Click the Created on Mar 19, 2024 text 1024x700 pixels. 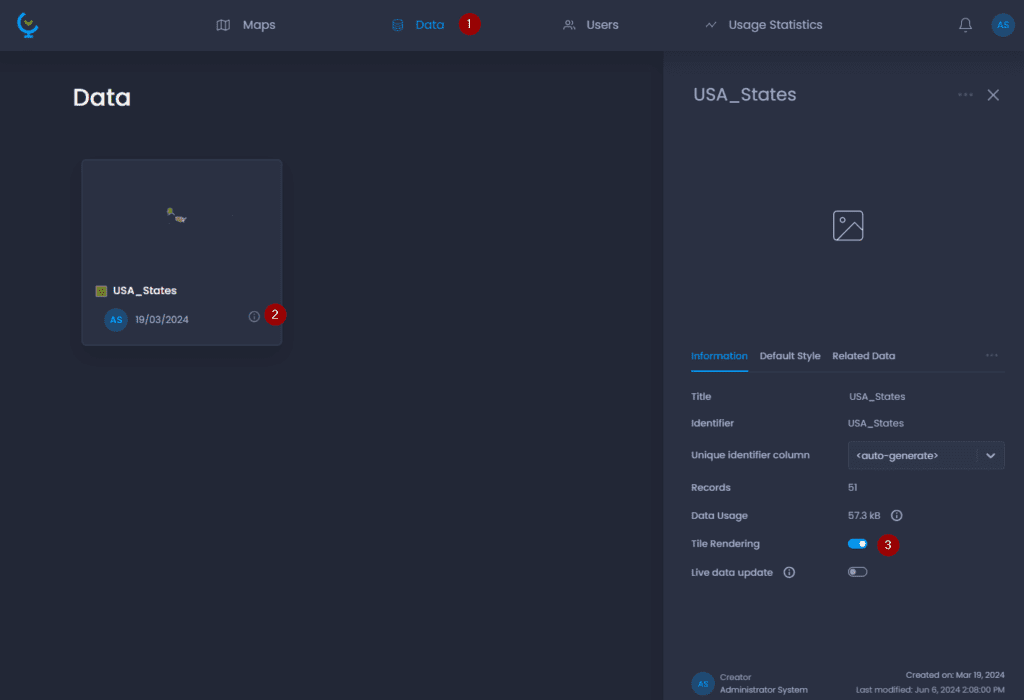[955, 675]
